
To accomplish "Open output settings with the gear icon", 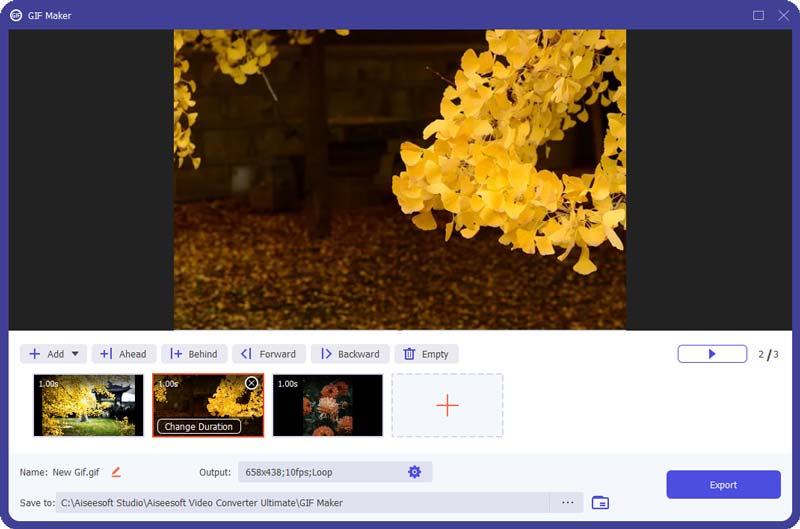I will tap(414, 472).
